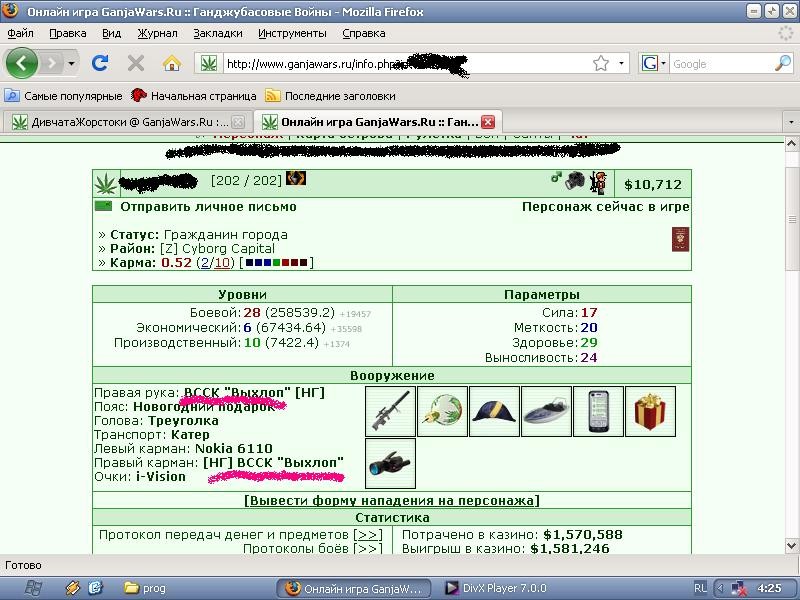Click the red passport icon
This screenshot has width=800, height=600.
pyautogui.click(x=680, y=239)
